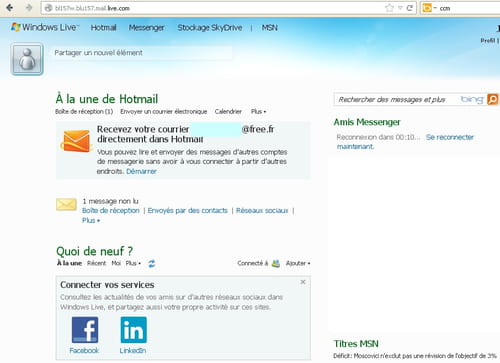
Task: Click the bookmark star in address bar
Action: click(389, 8)
